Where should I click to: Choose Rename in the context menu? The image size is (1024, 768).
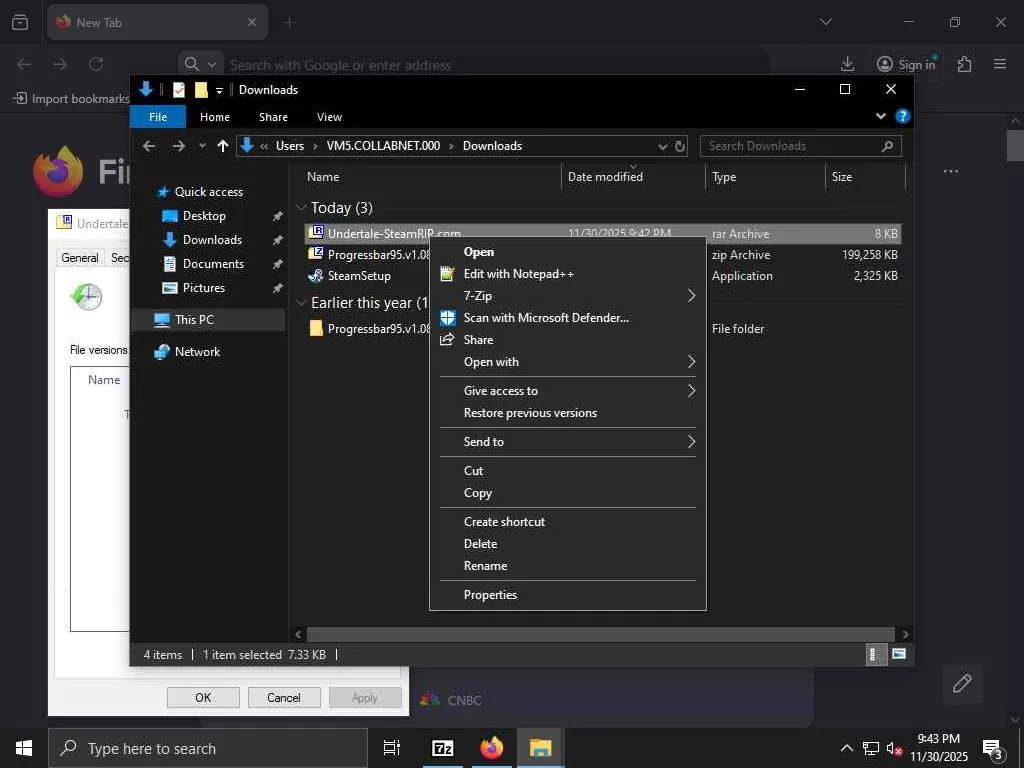[485, 566]
